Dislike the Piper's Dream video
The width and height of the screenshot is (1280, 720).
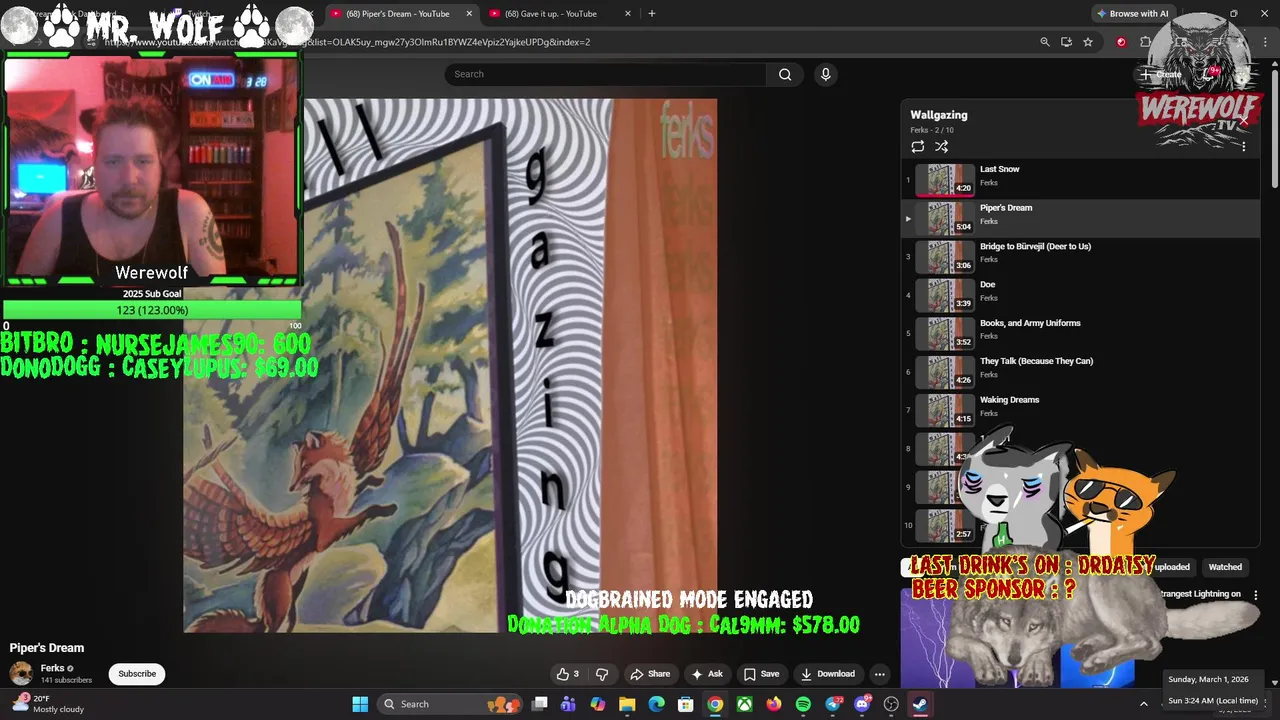click(602, 674)
